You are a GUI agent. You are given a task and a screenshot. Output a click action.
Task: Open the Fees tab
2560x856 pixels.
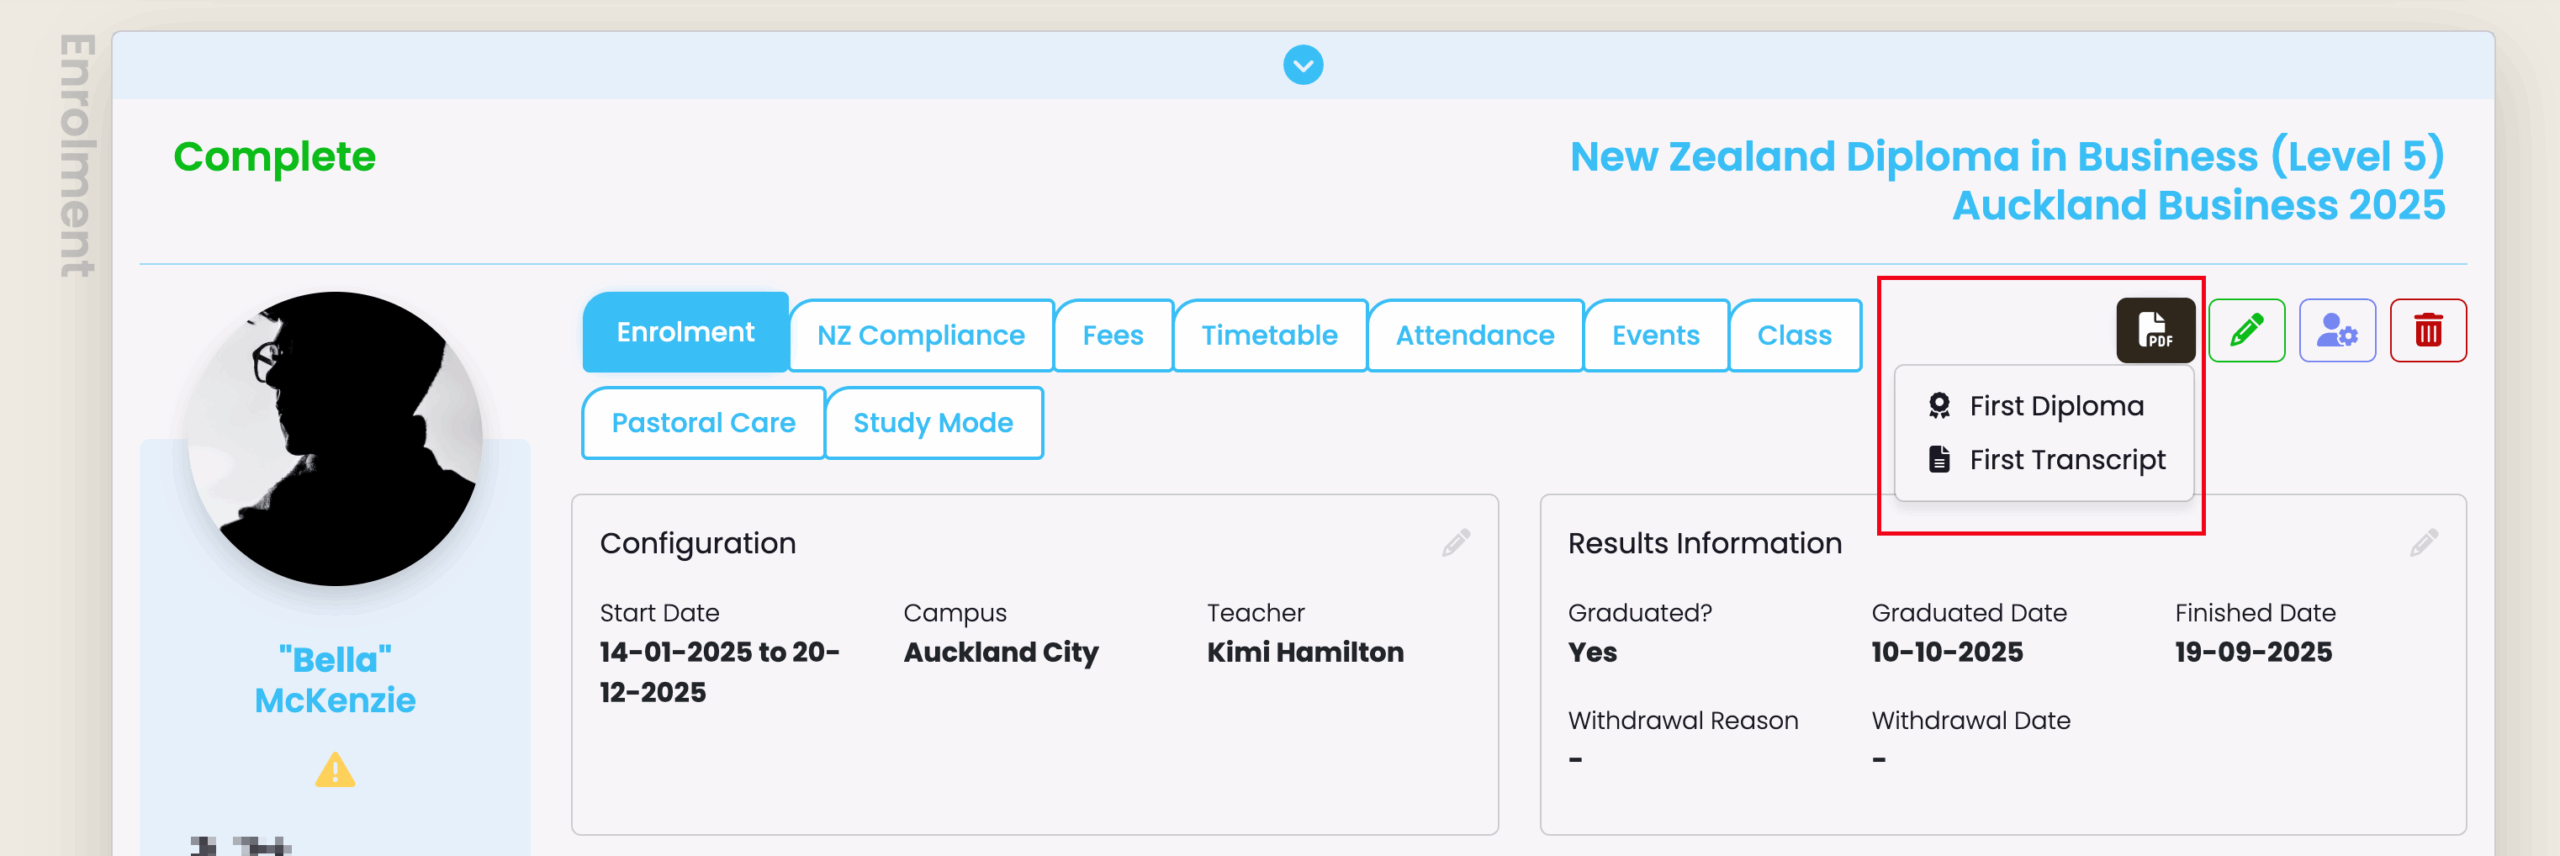tap(1113, 335)
